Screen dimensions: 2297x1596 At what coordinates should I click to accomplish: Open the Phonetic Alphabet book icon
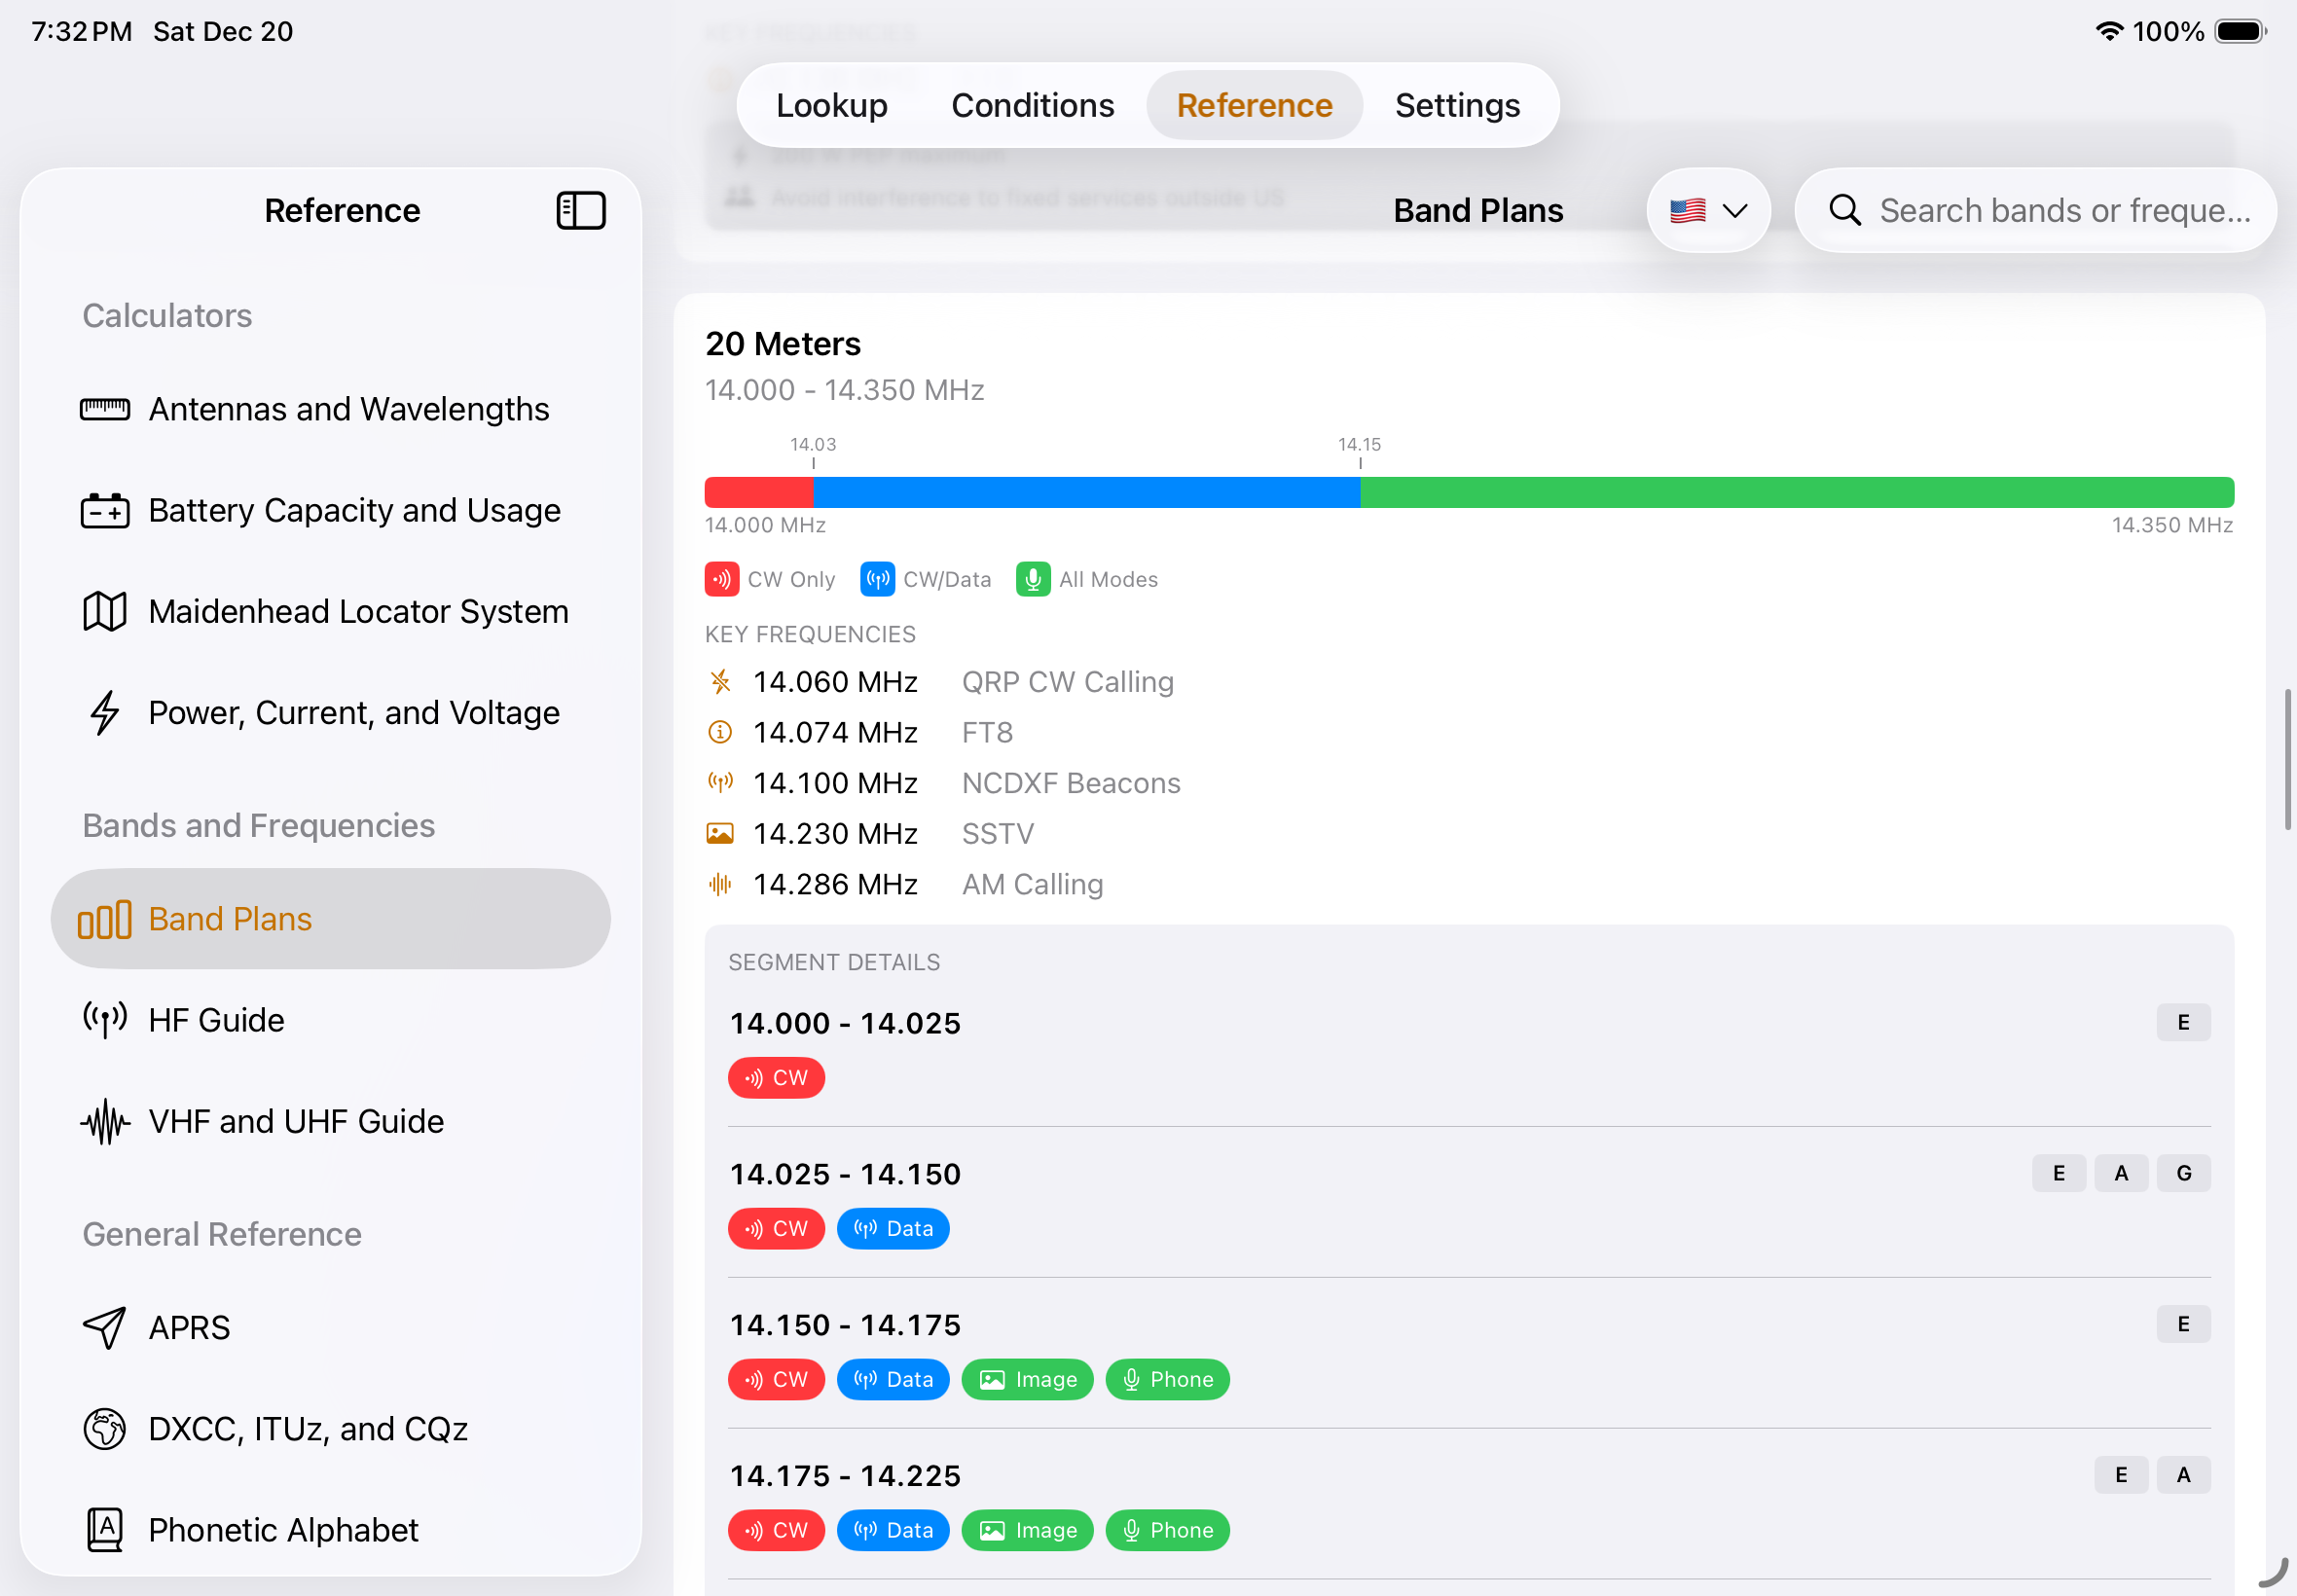click(x=105, y=1529)
